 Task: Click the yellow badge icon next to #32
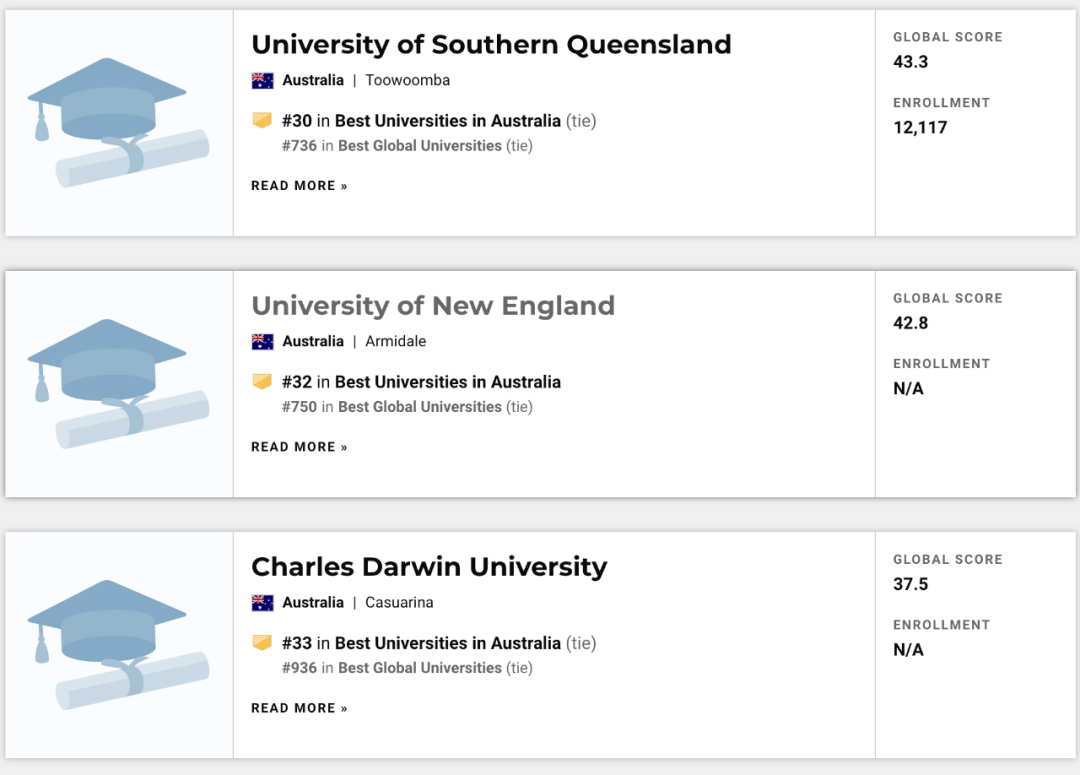pos(262,382)
